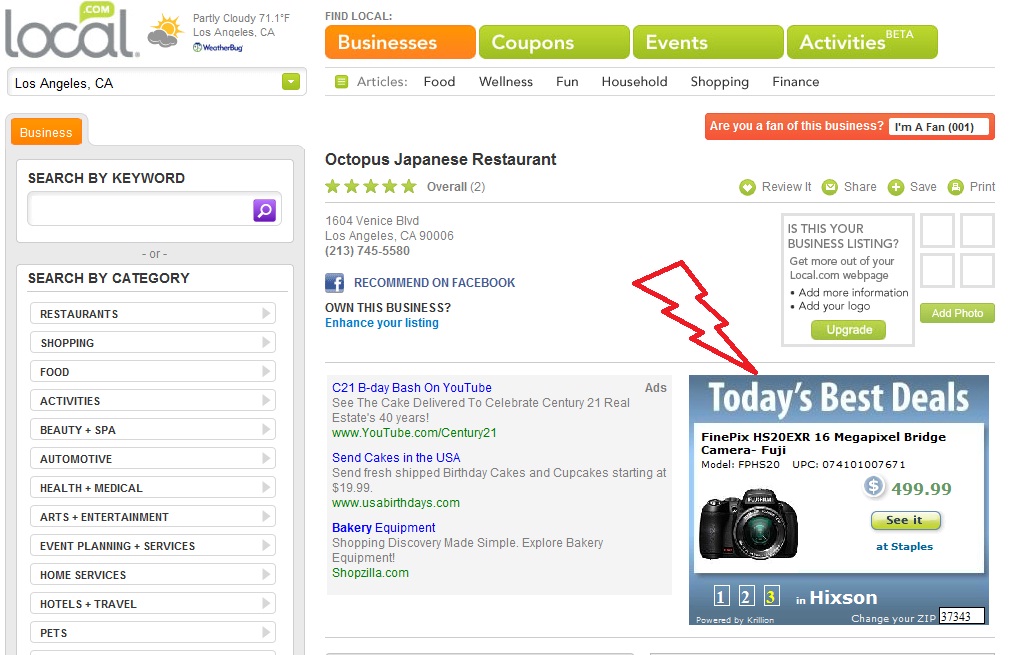Expand the Restaurants category
The height and width of the screenshot is (655, 1013).
pyautogui.click(x=152, y=313)
